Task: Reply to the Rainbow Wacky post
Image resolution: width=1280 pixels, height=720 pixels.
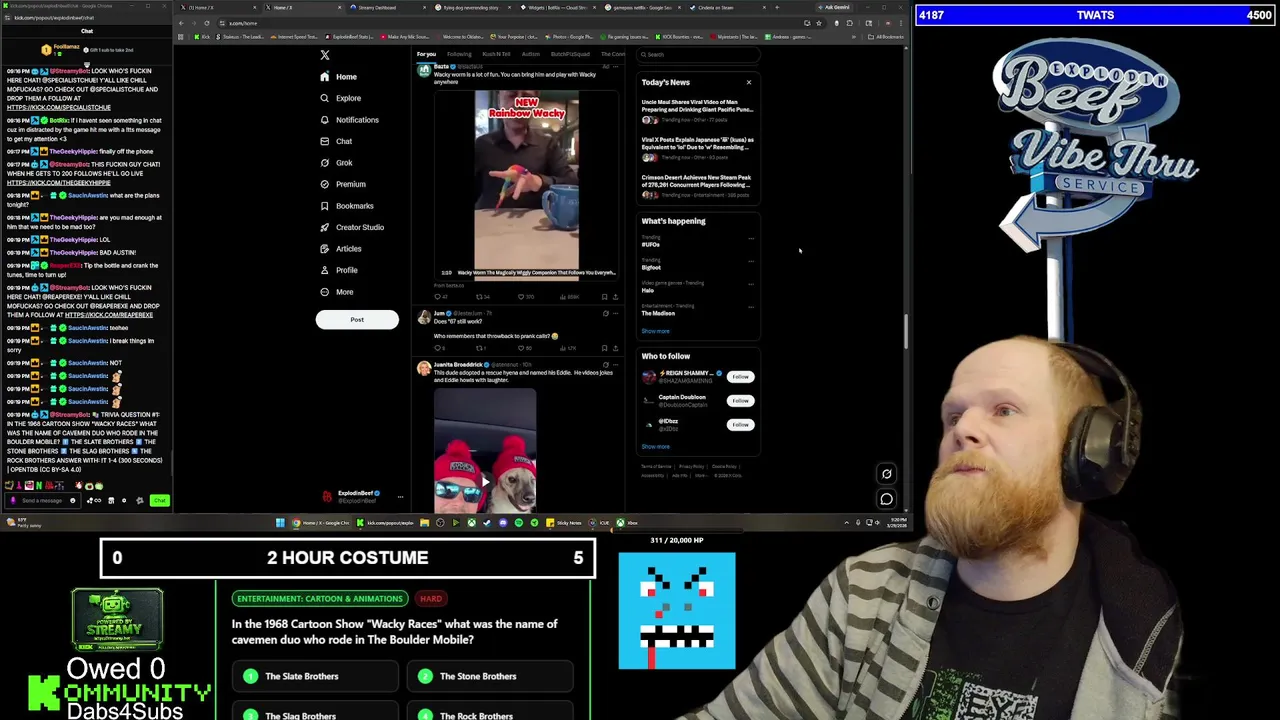Action: (438, 297)
